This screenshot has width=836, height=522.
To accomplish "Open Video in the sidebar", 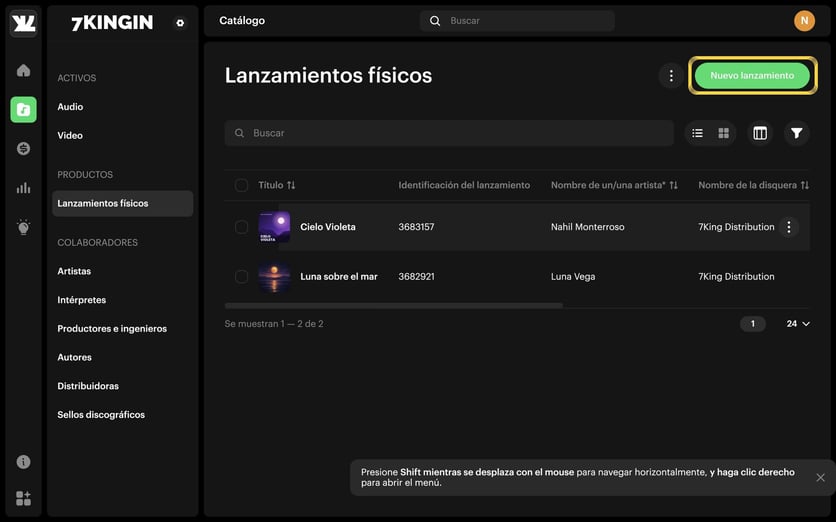I will pos(70,135).
